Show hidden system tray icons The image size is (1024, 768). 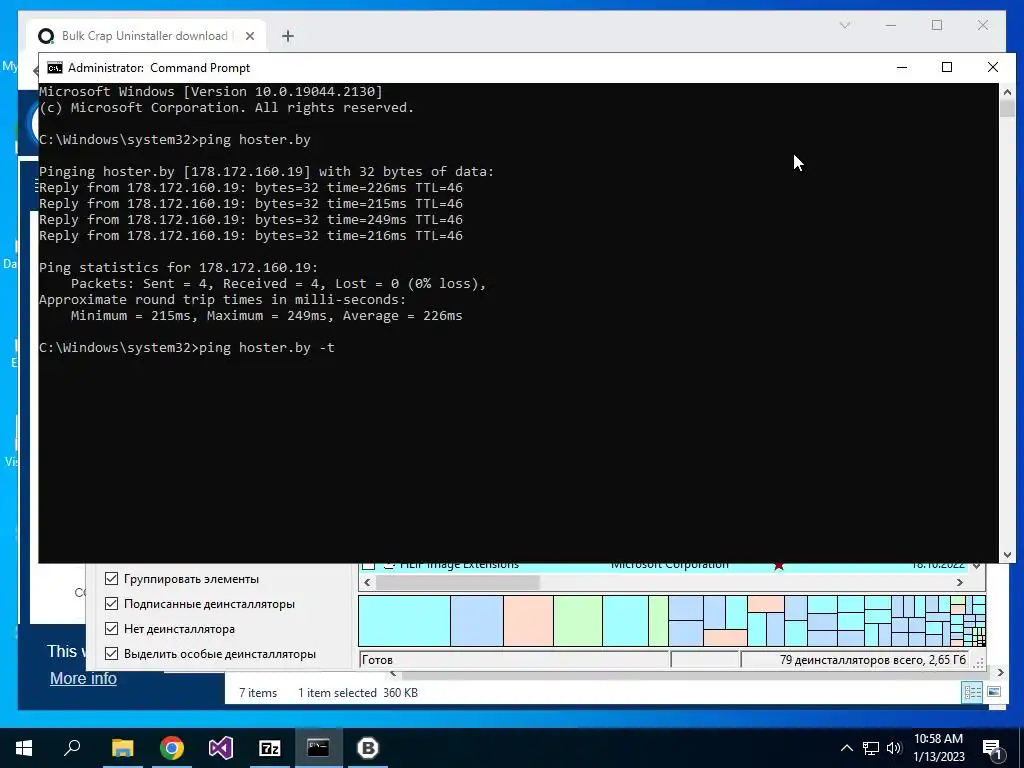[846, 748]
